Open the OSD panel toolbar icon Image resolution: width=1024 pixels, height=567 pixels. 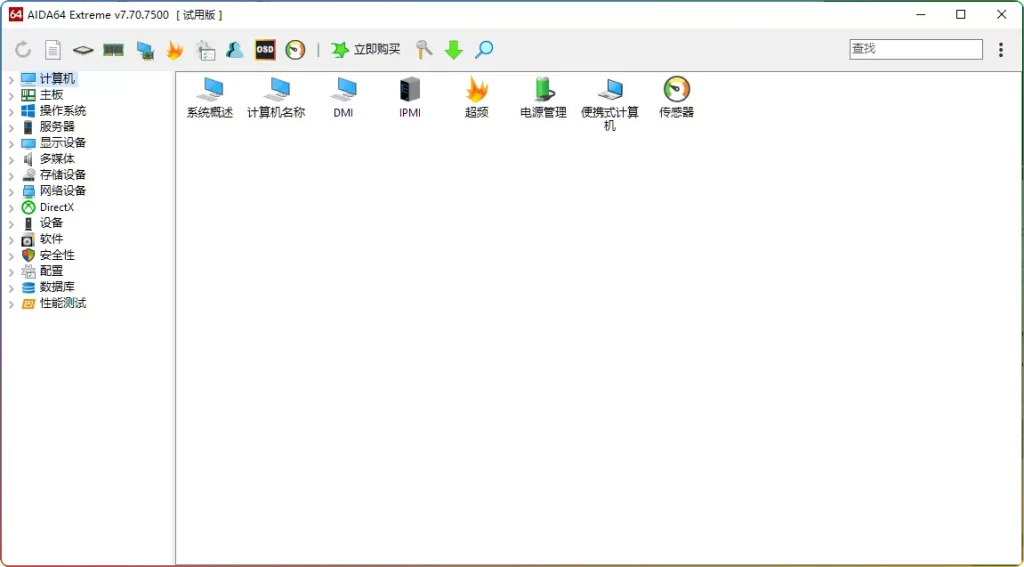pyautogui.click(x=265, y=50)
